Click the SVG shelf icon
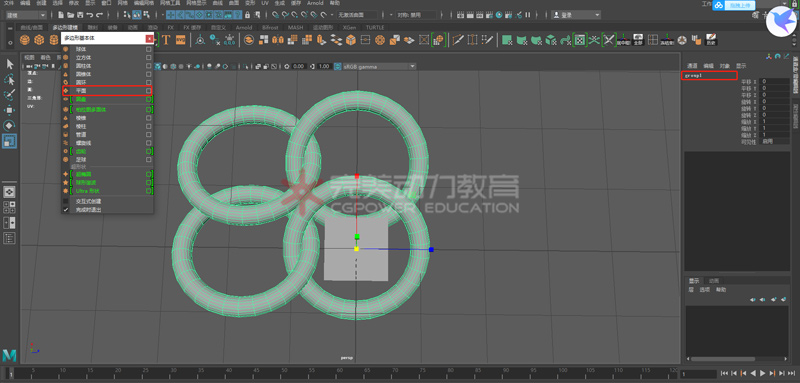Image resolution: width=800 pixels, height=383 pixels. click(x=180, y=39)
